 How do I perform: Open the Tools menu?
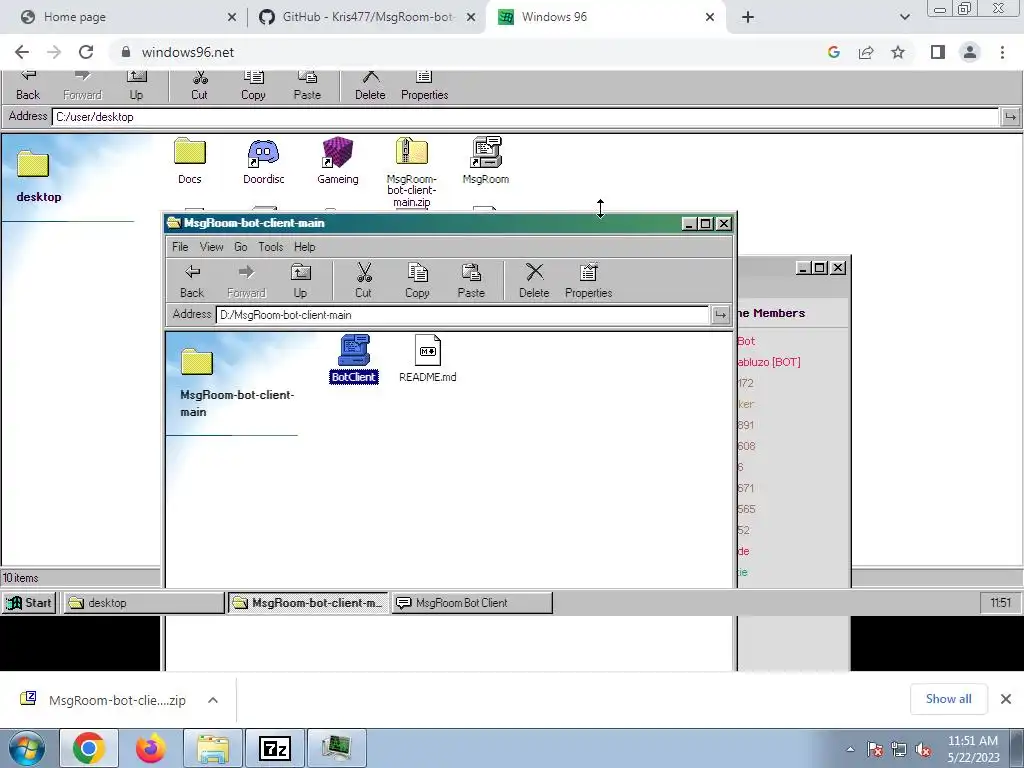point(270,247)
